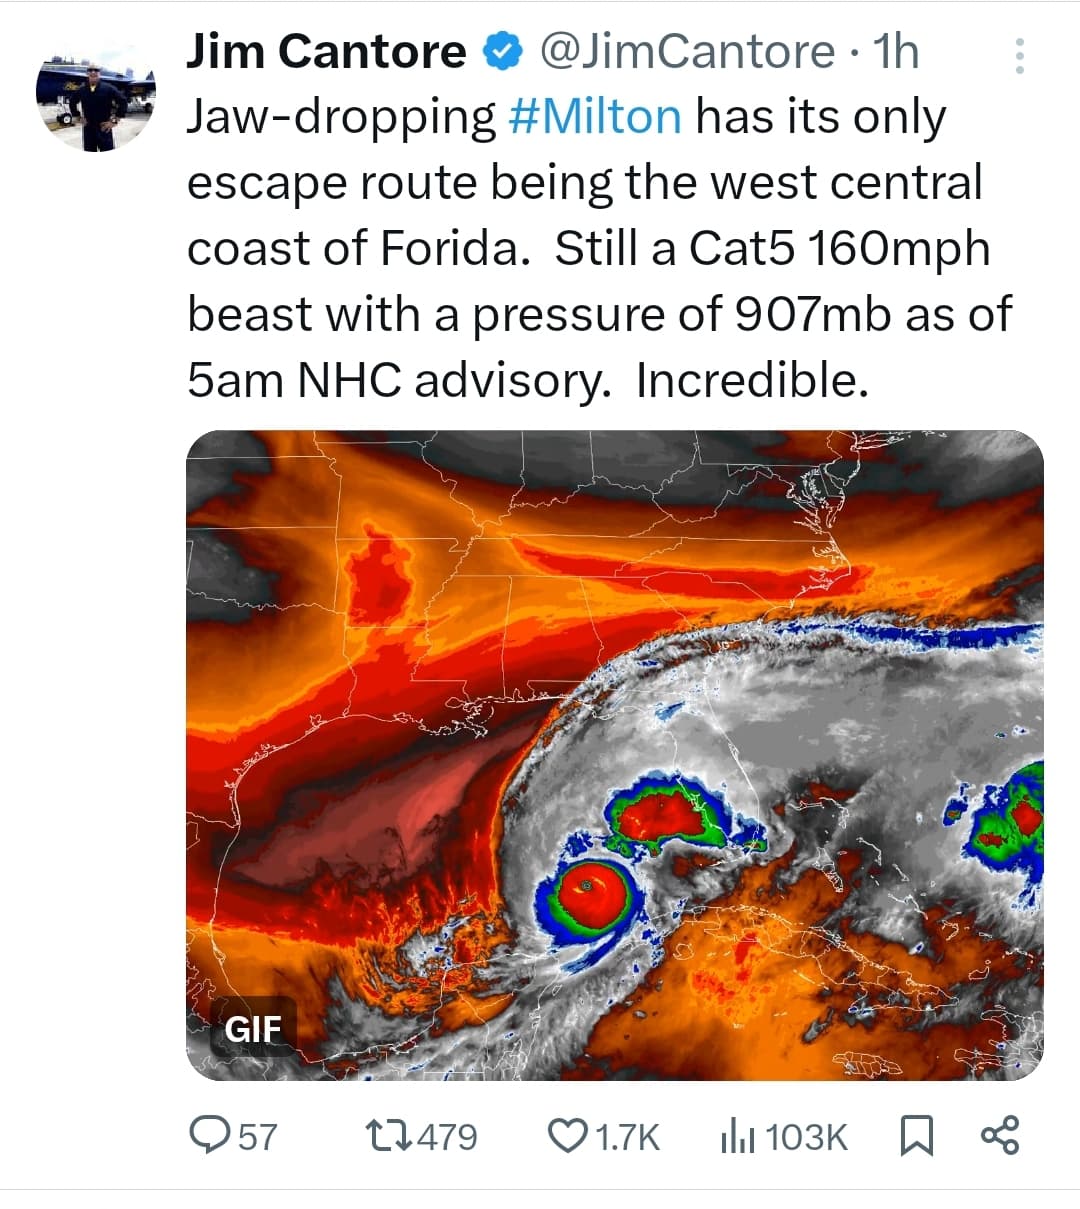The height and width of the screenshot is (1209, 1080).
Task: Open the share icon
Action: [x=1000, y=1136]
